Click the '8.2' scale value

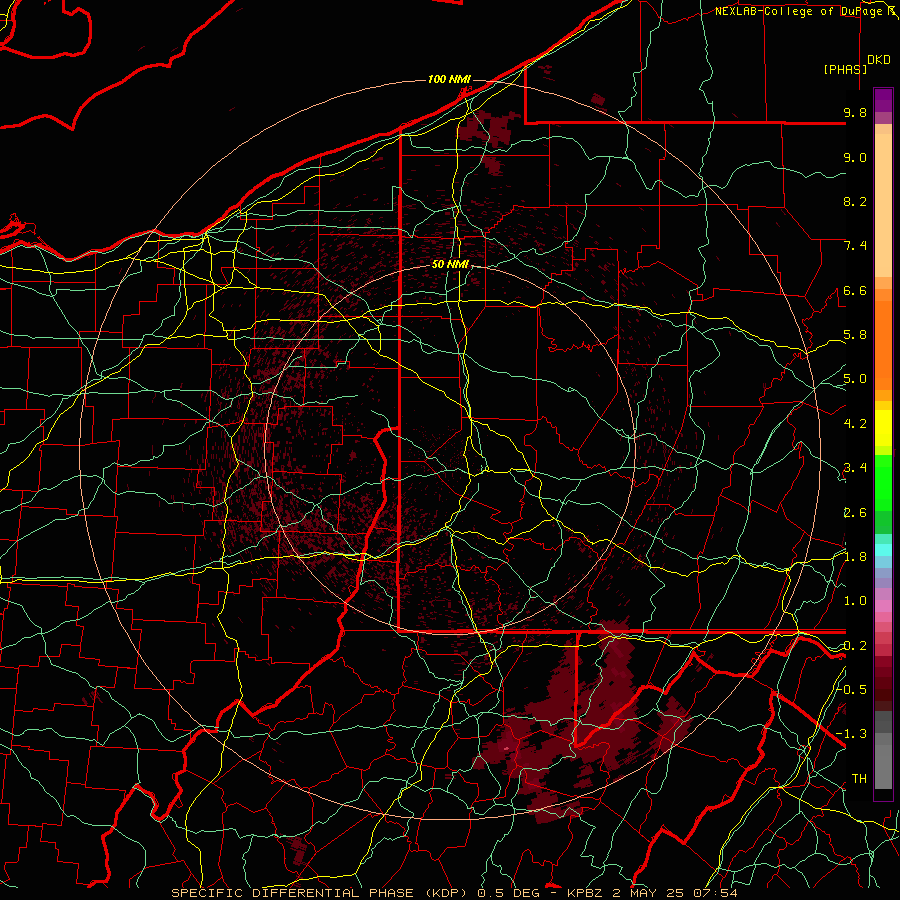pos(855,201)
